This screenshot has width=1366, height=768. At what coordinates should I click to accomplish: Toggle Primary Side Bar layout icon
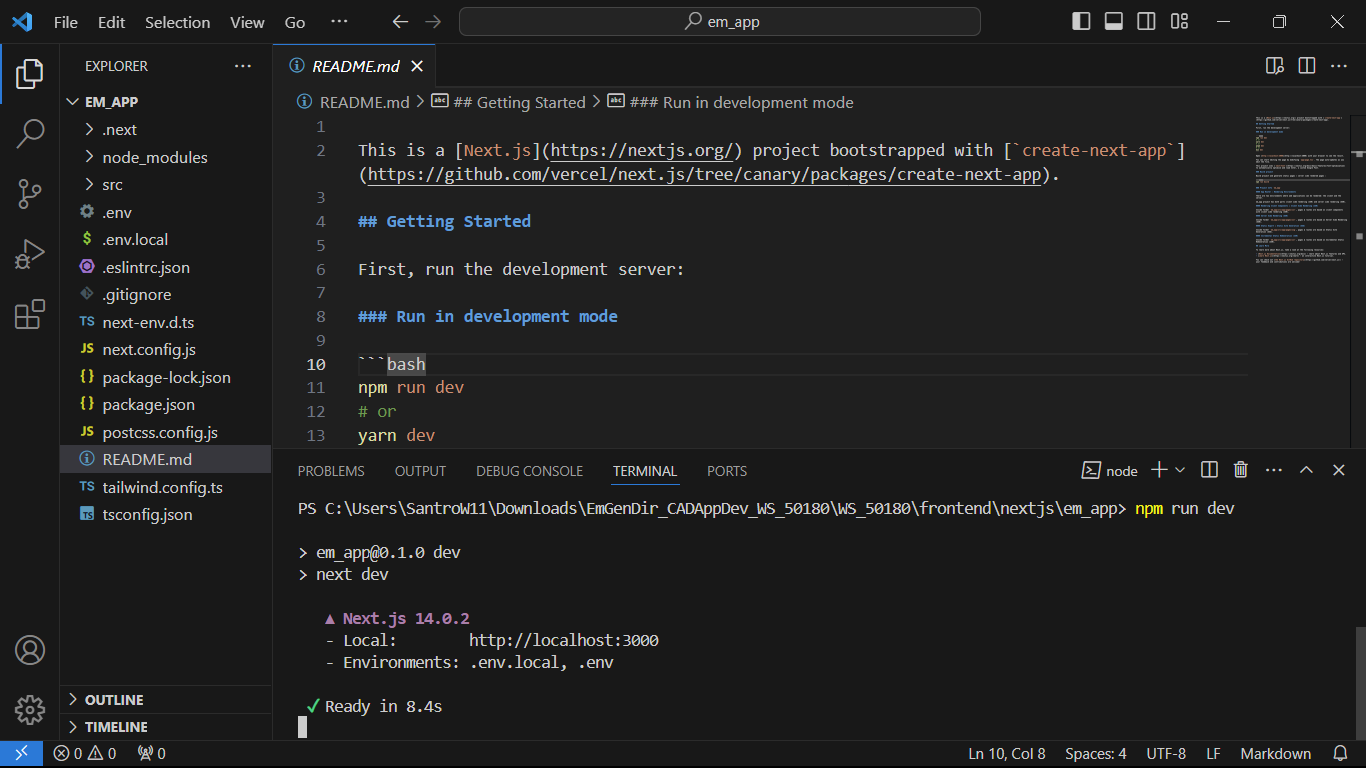pyautogui.click(x=1081, y=22)
